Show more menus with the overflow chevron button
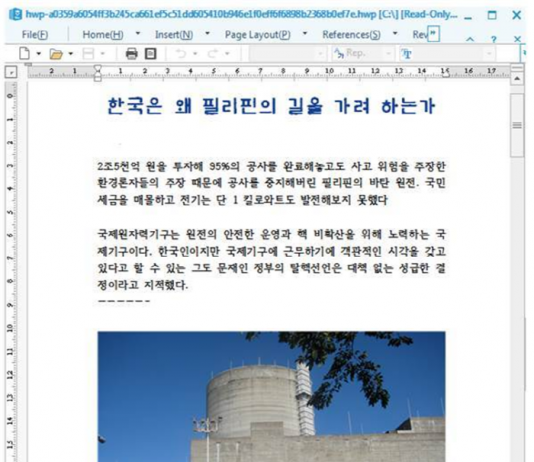The height and width of the screenshot is (462, 534). click(434, 33)
